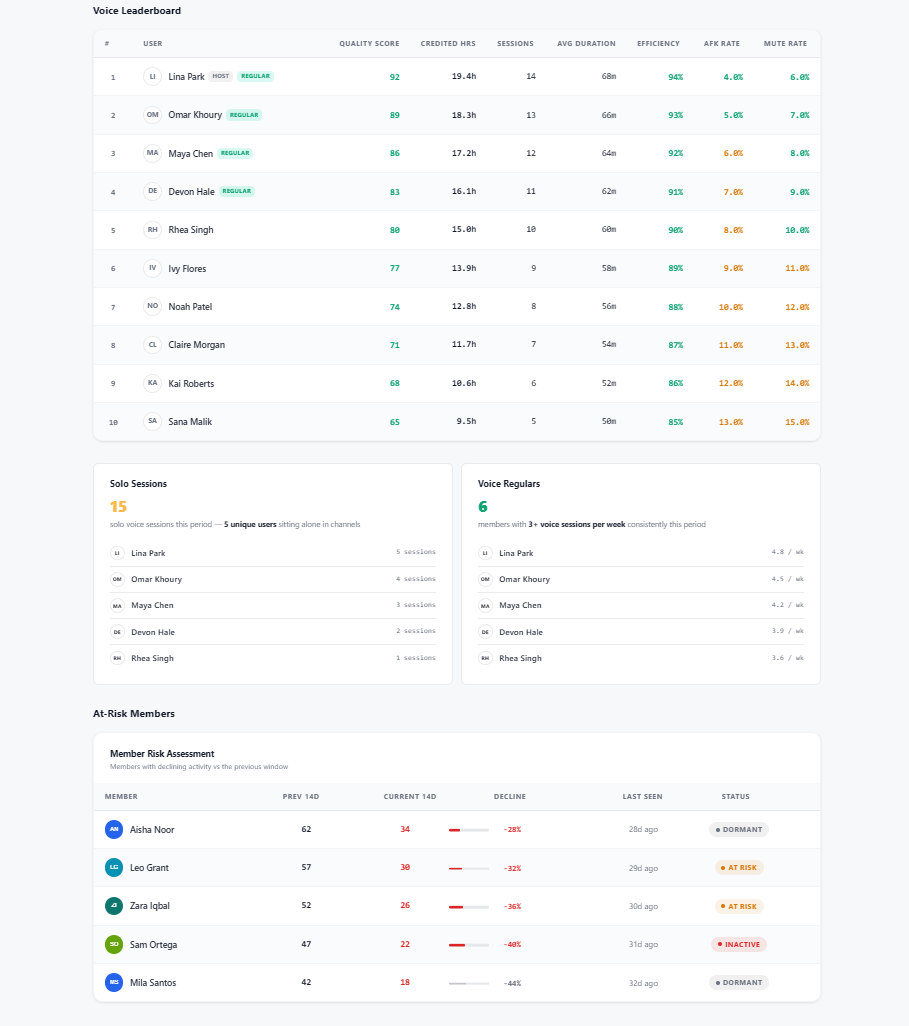
Task: Click the Voice Regulars count of 6
Action: coord(483,507)
